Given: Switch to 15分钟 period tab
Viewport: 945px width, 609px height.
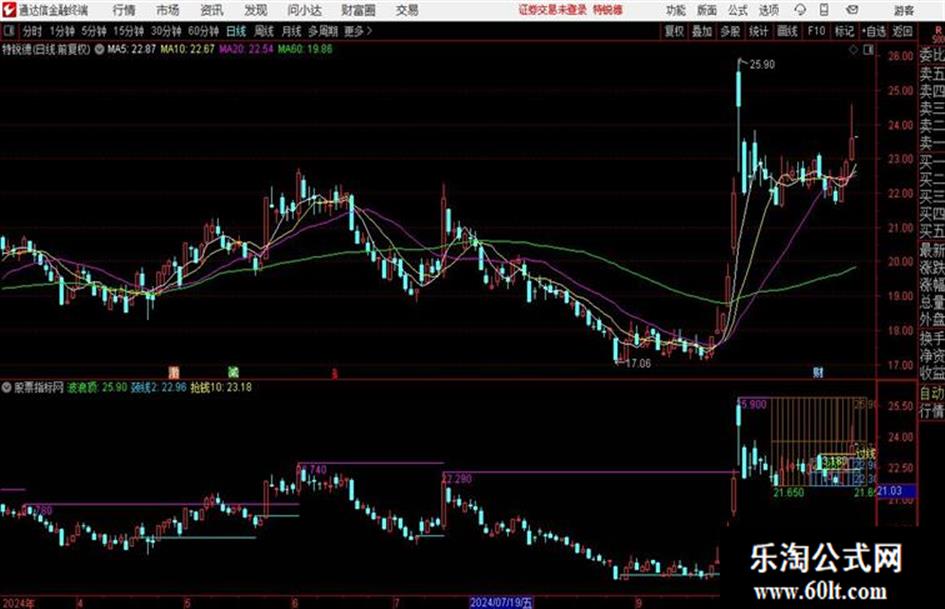Looking at the screenshot, I should [x=128, y=31].
